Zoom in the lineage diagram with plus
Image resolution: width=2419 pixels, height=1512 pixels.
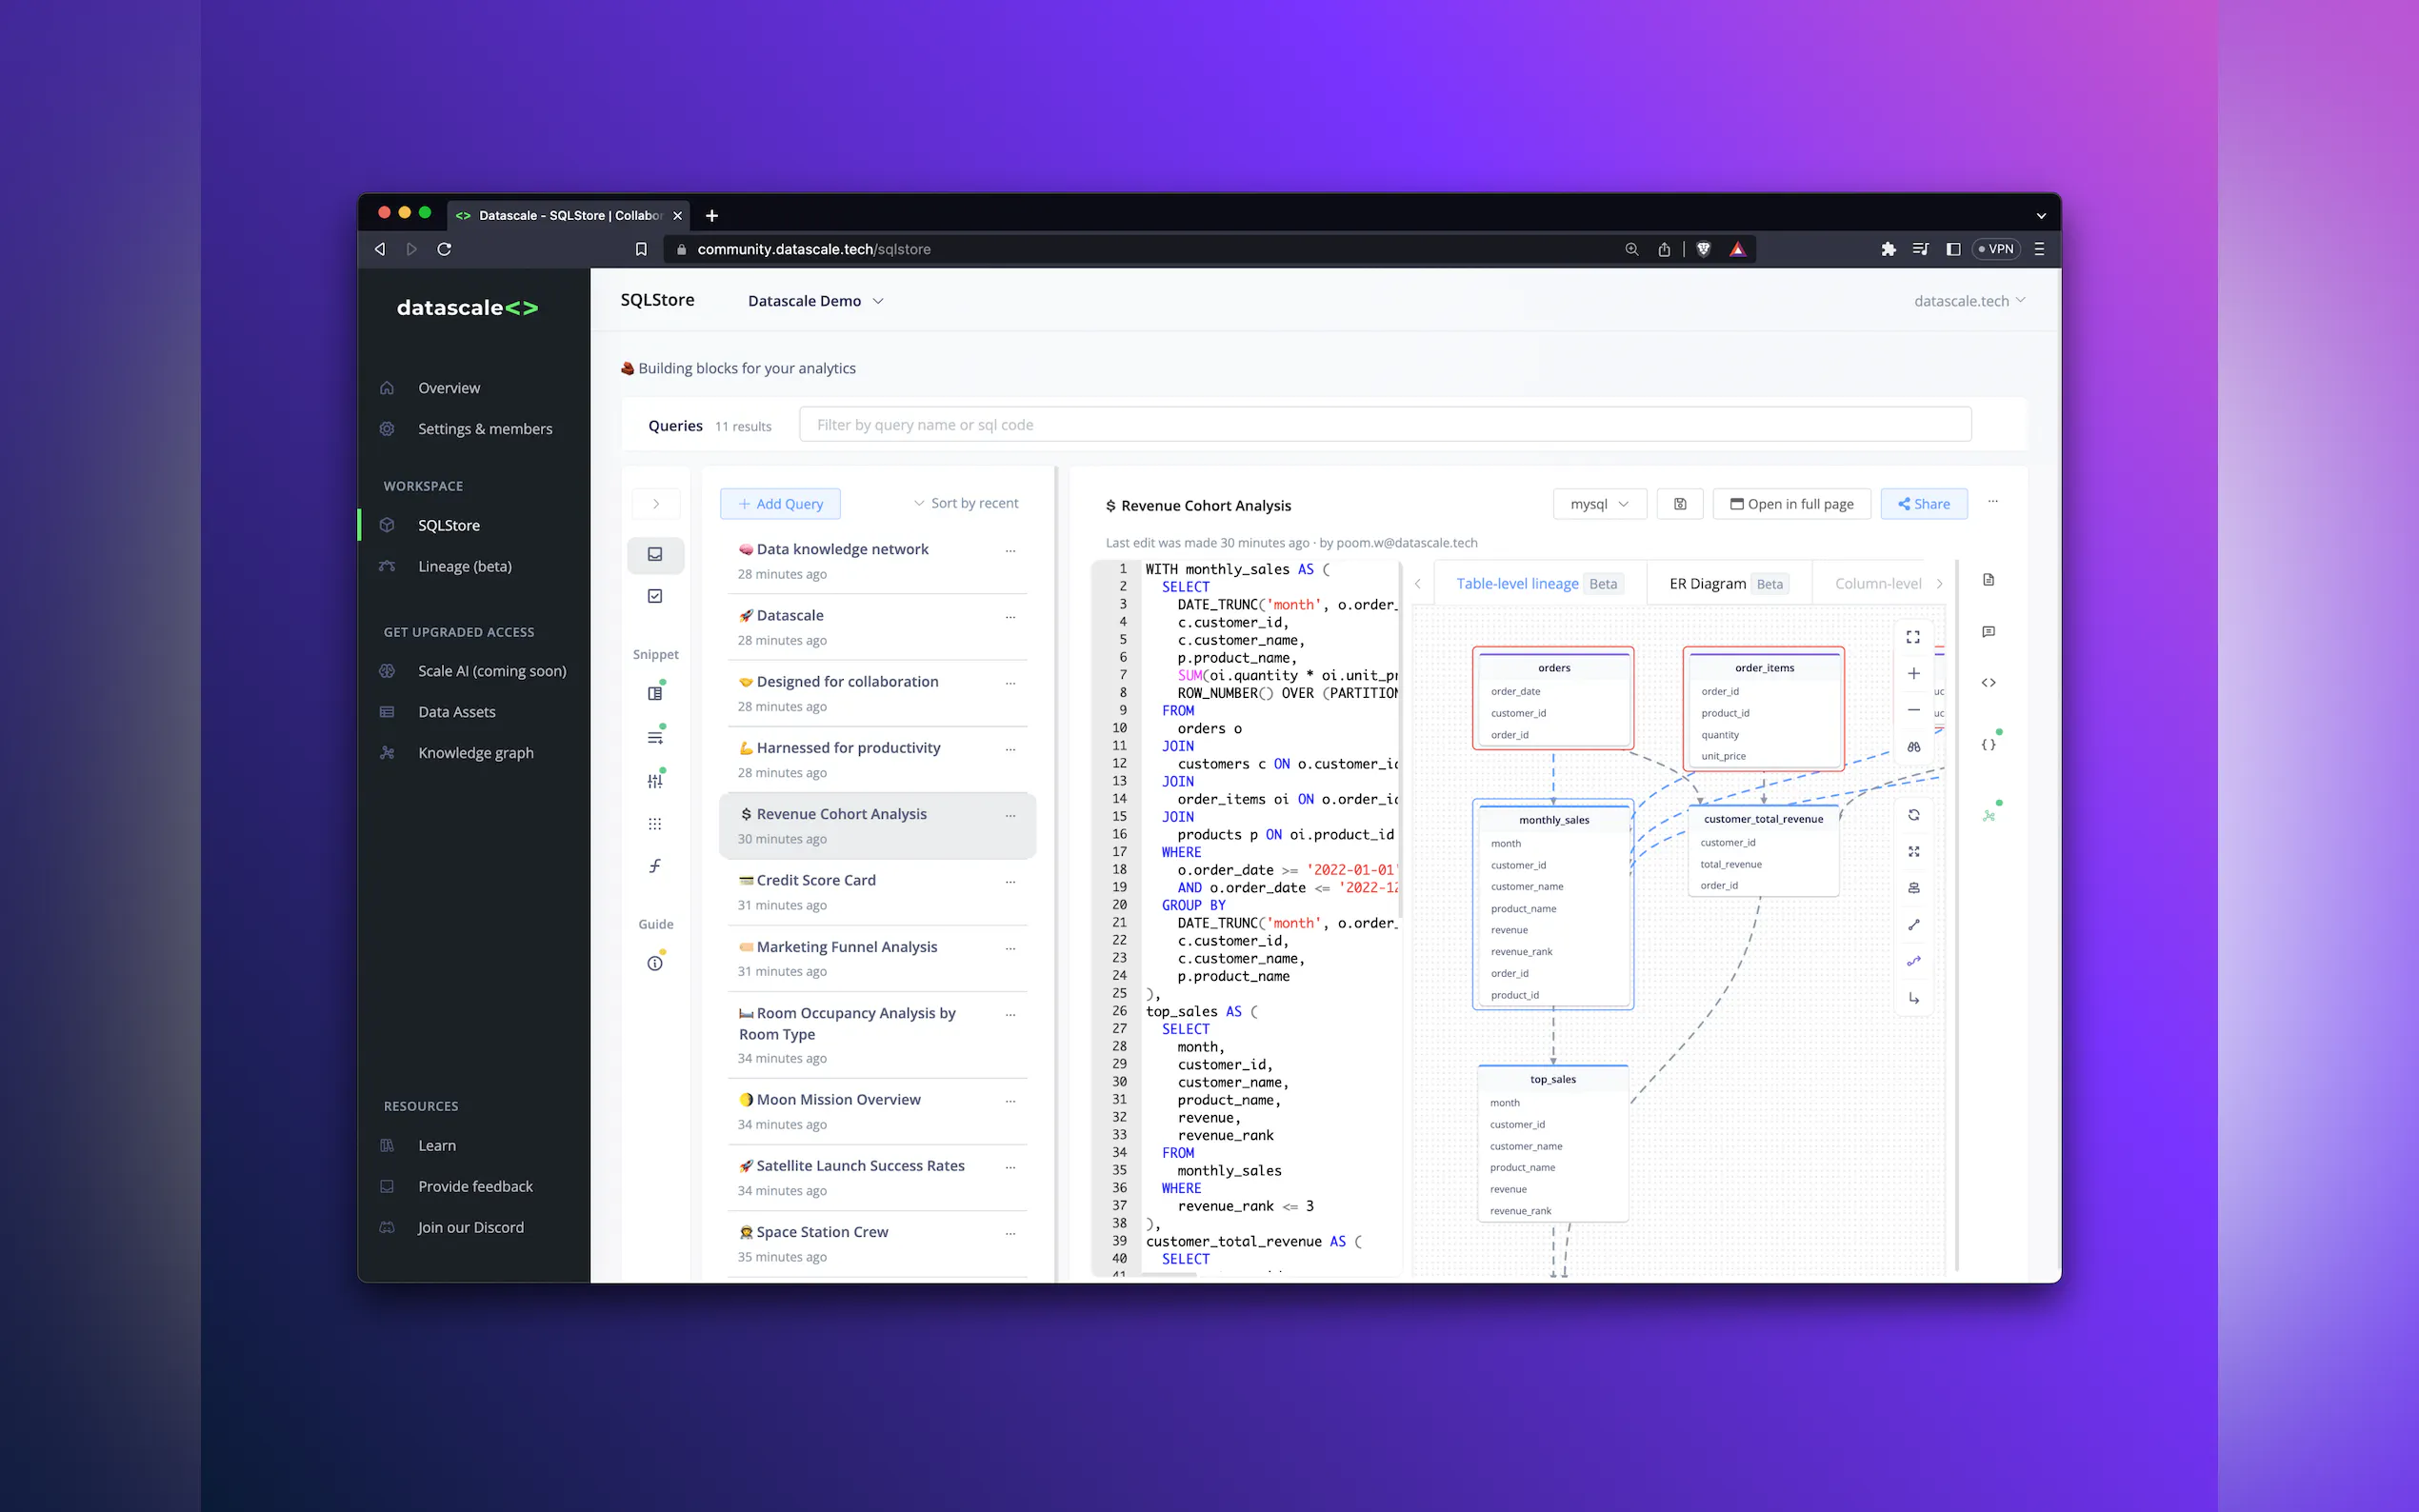click(1913, 673)
